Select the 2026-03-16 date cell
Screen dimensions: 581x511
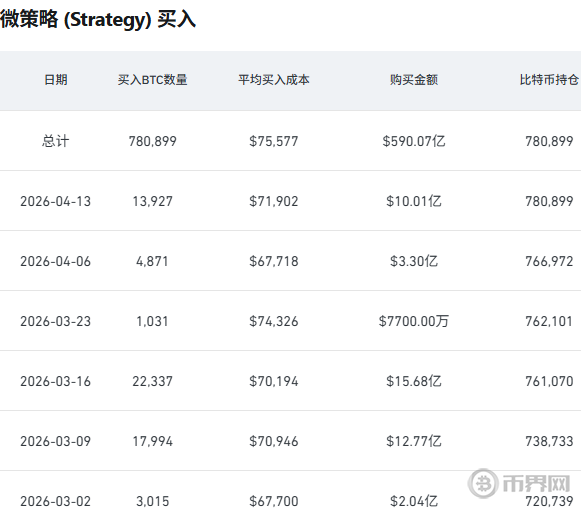coord(56,381)
